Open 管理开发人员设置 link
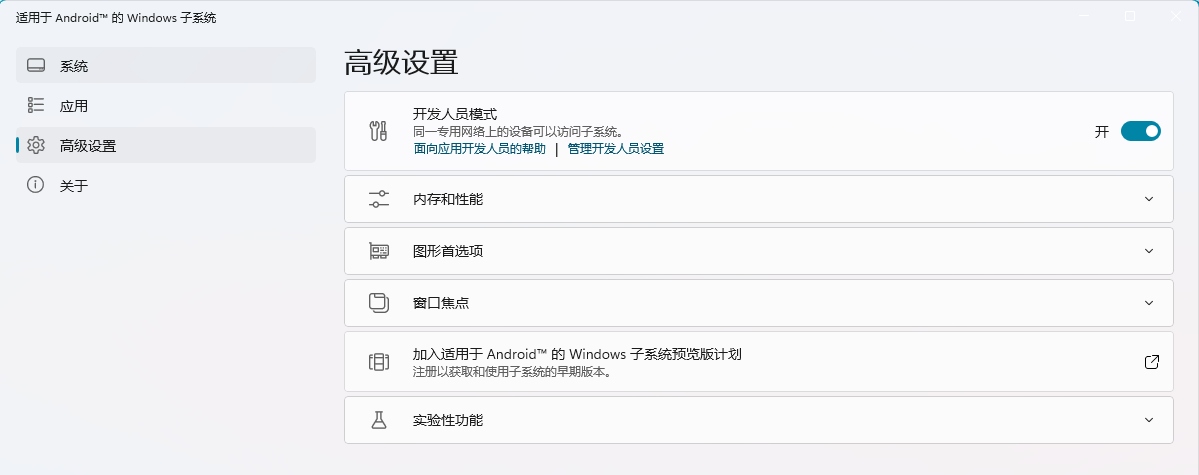Viewport: 1199px width, 475px height. coord(616,149)
